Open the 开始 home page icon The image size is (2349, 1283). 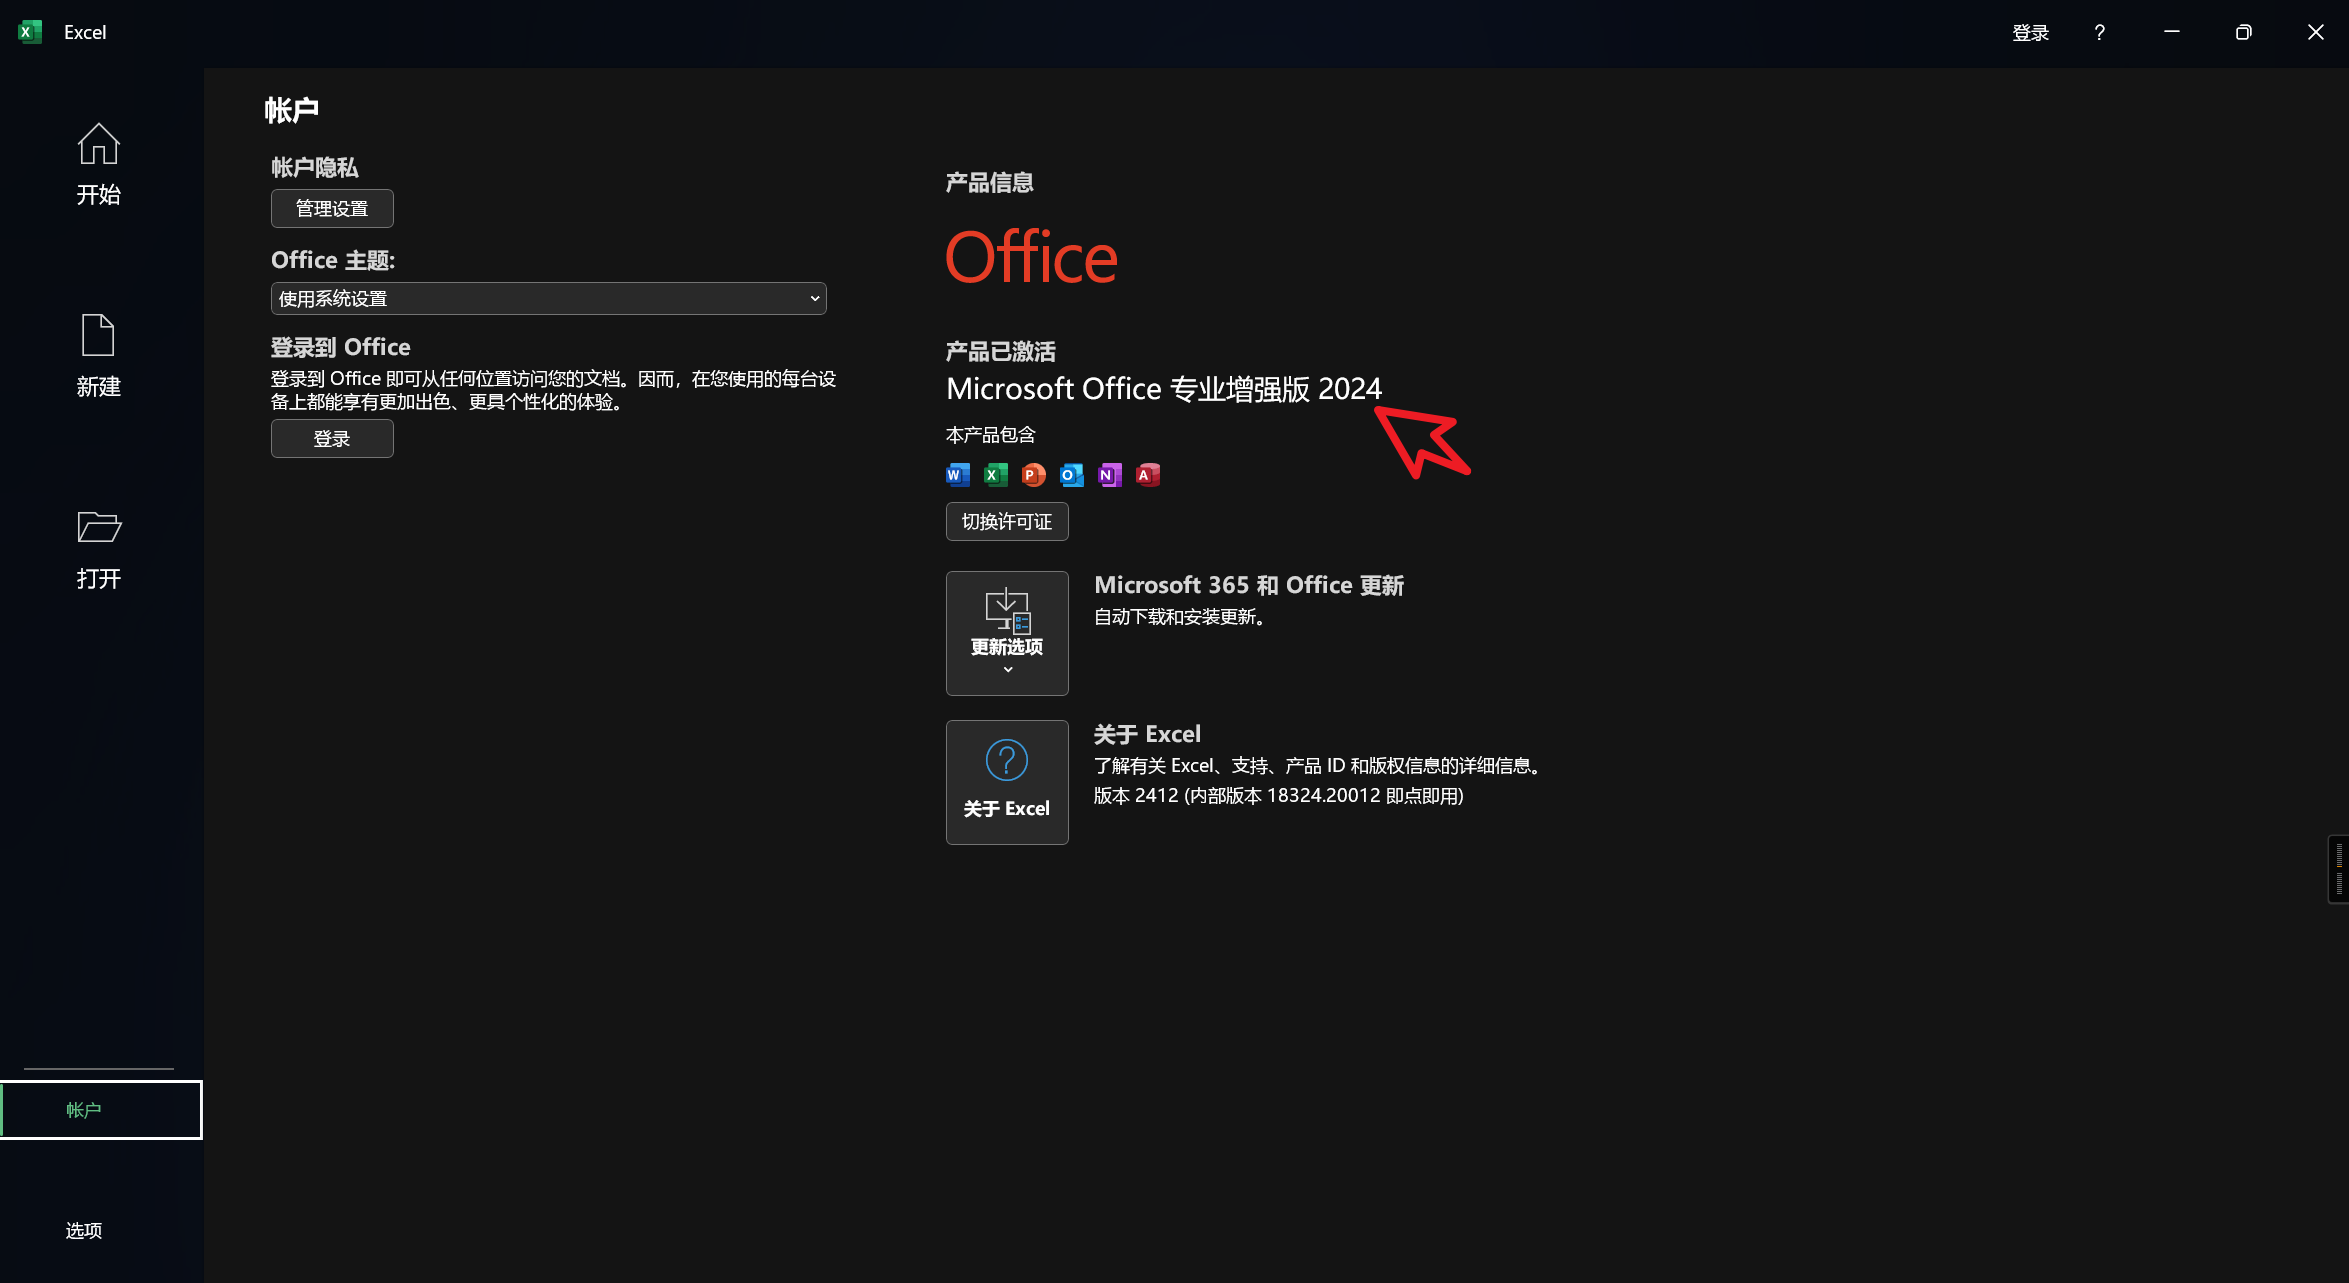98,144
